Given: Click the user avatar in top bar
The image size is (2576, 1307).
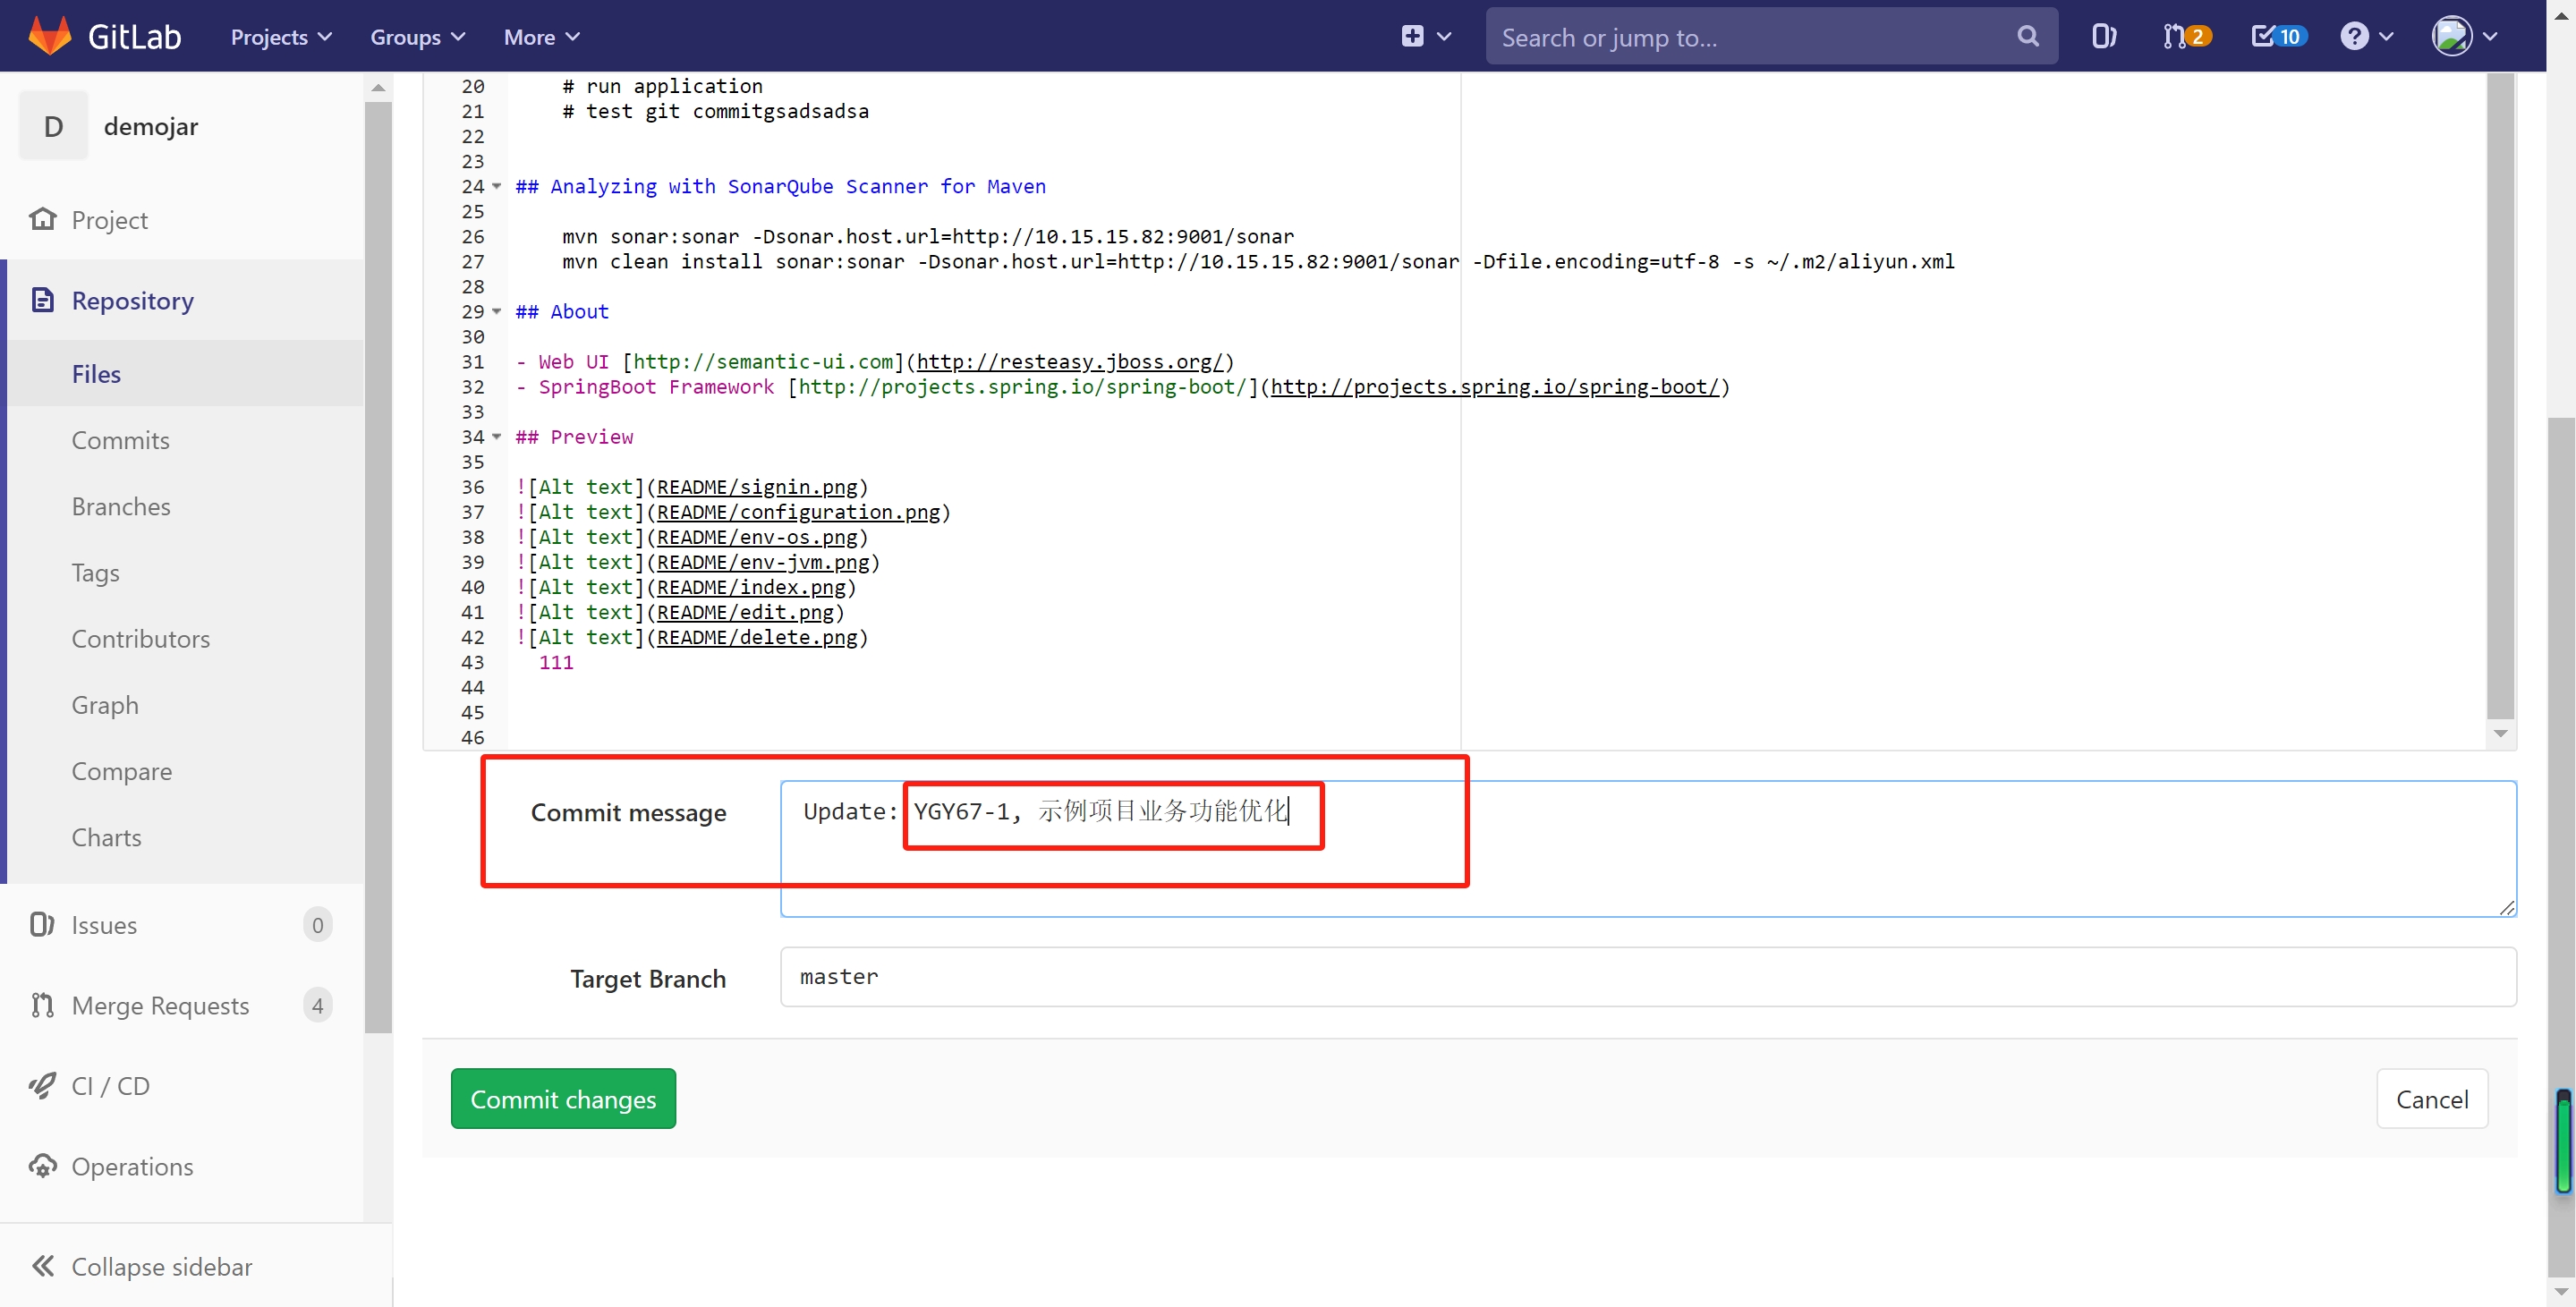Looking at the screenshot, I should coord(2451,36).
